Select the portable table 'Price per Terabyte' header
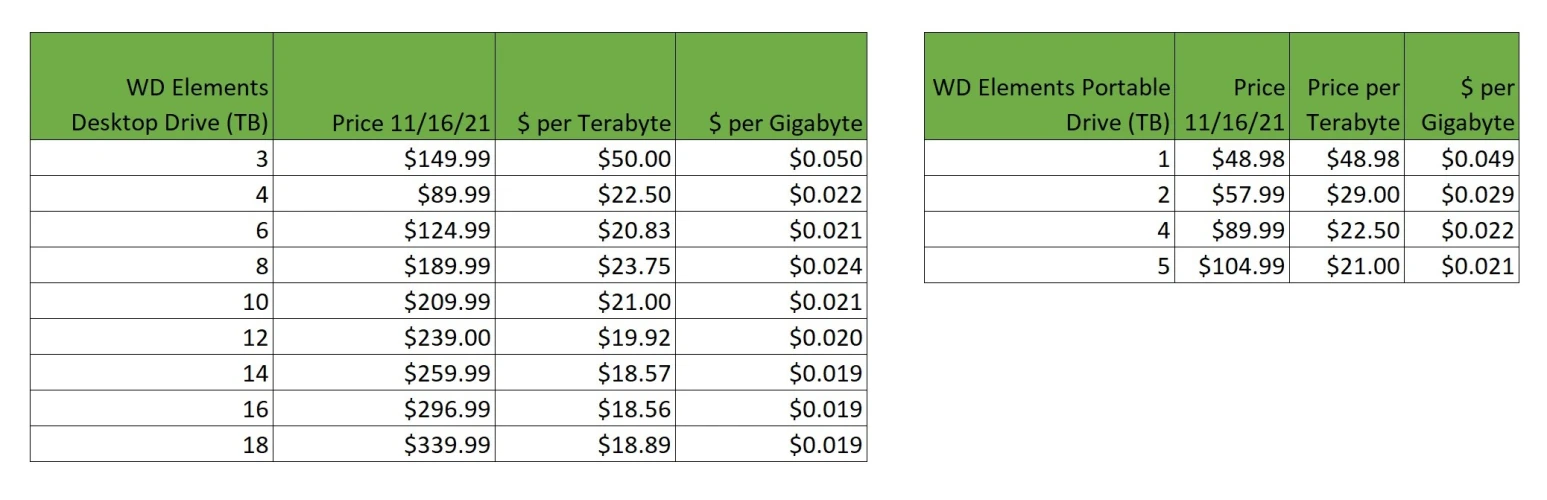Viewport: 1547px width, 500px height. coord(1352,105)
